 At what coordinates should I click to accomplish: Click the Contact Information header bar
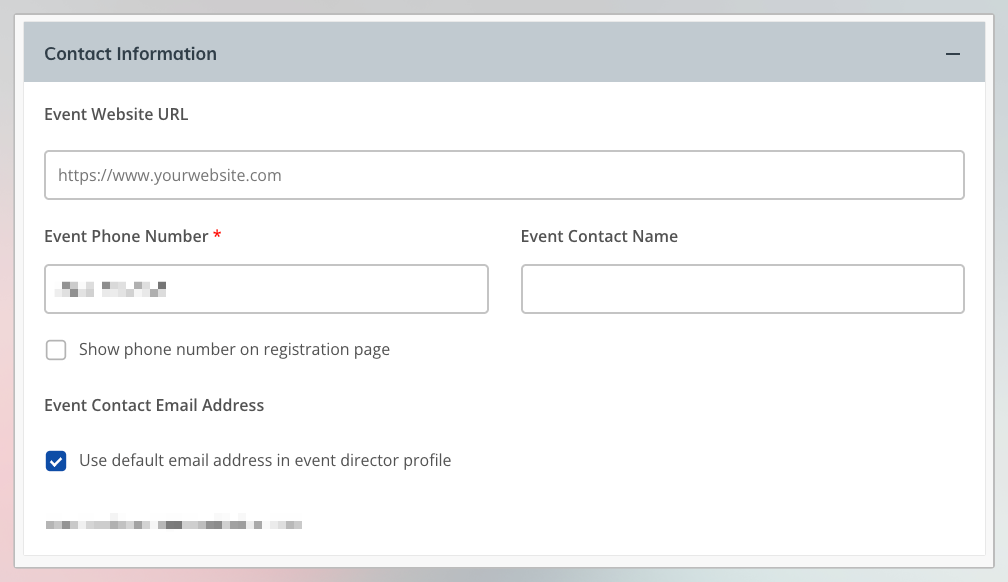tap(504, 52)
